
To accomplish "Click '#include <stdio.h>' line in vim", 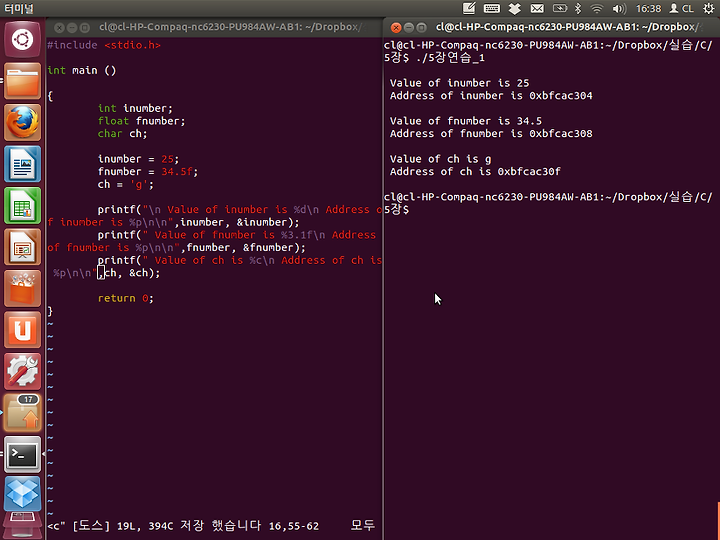I will click(x=104, y=45).
